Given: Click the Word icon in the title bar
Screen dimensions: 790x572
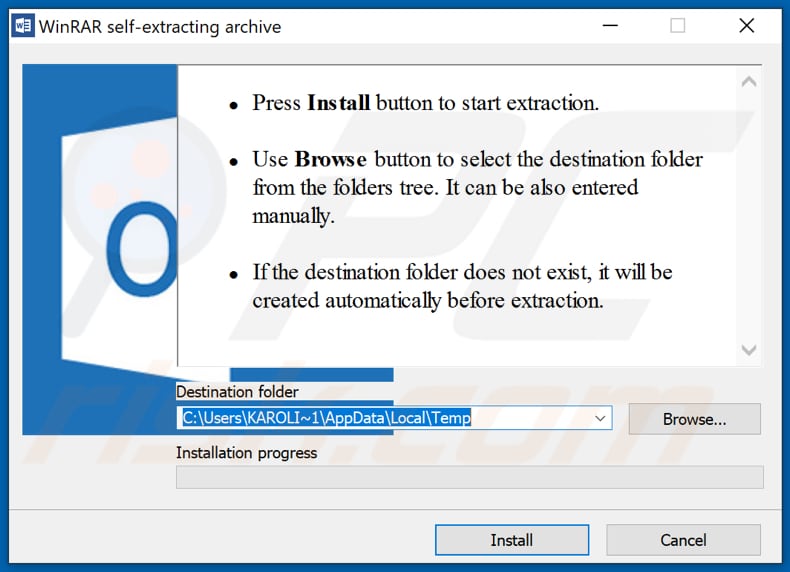Looking at the screenshot, I should (x=21, y=27).
